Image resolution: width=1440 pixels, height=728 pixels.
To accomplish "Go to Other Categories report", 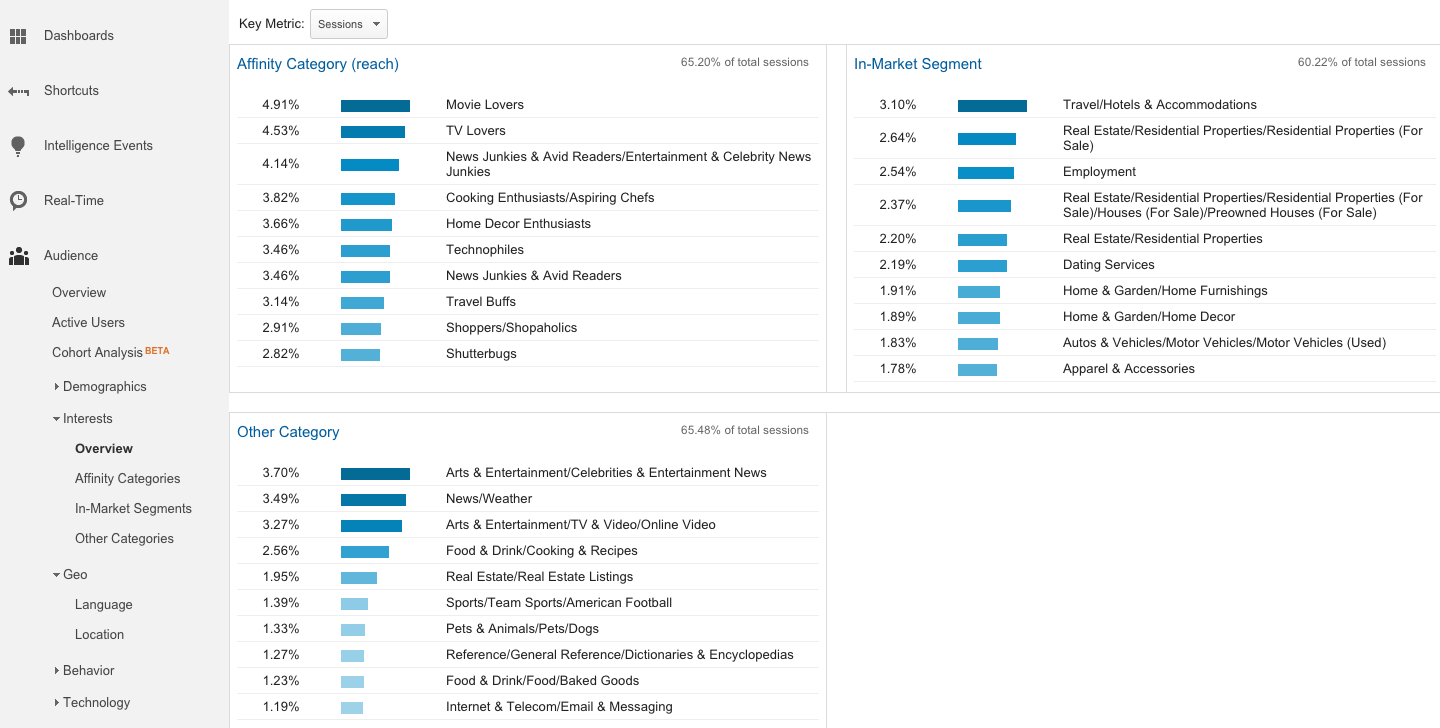I will pos(124,539).
